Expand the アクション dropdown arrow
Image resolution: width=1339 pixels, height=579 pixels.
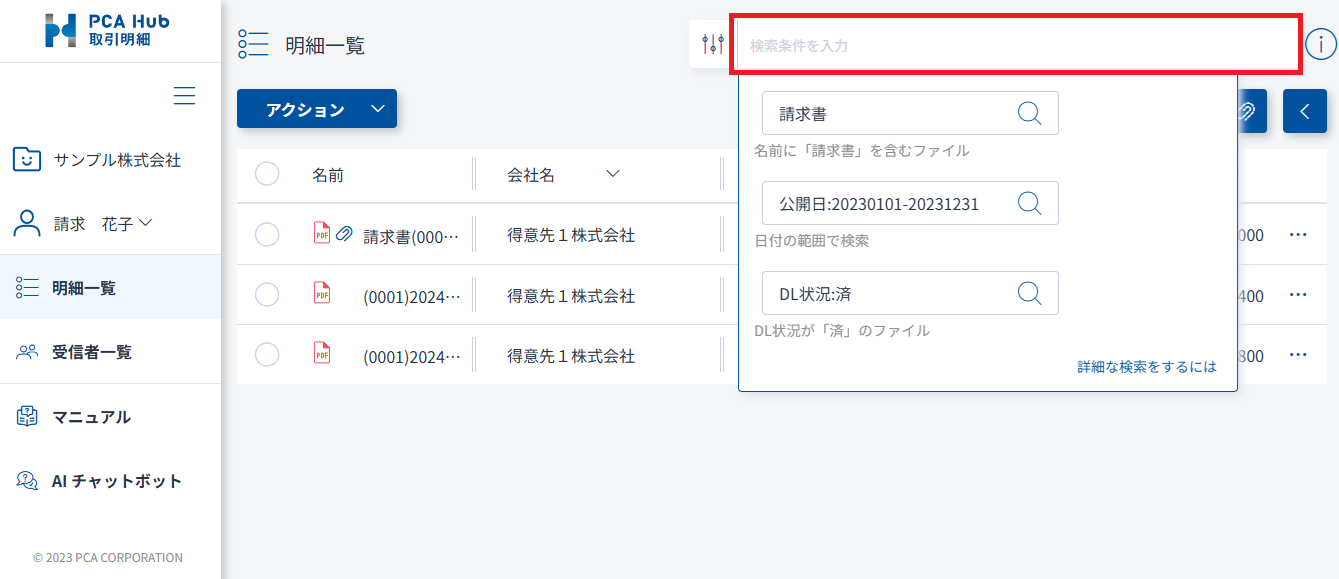click(x=377, y=109)
